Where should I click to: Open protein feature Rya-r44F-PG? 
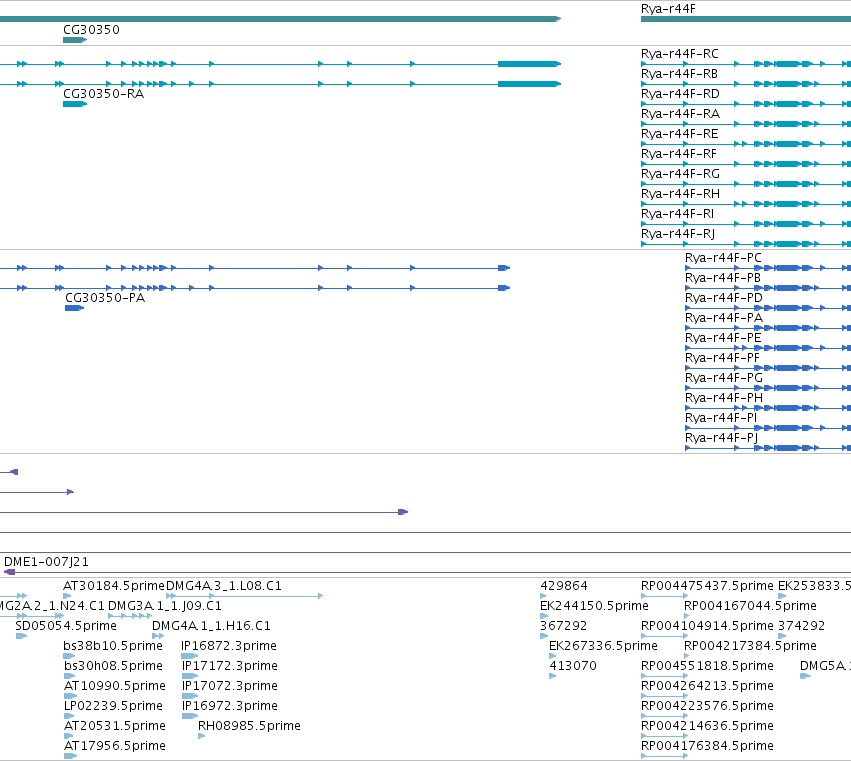point(724,378)
